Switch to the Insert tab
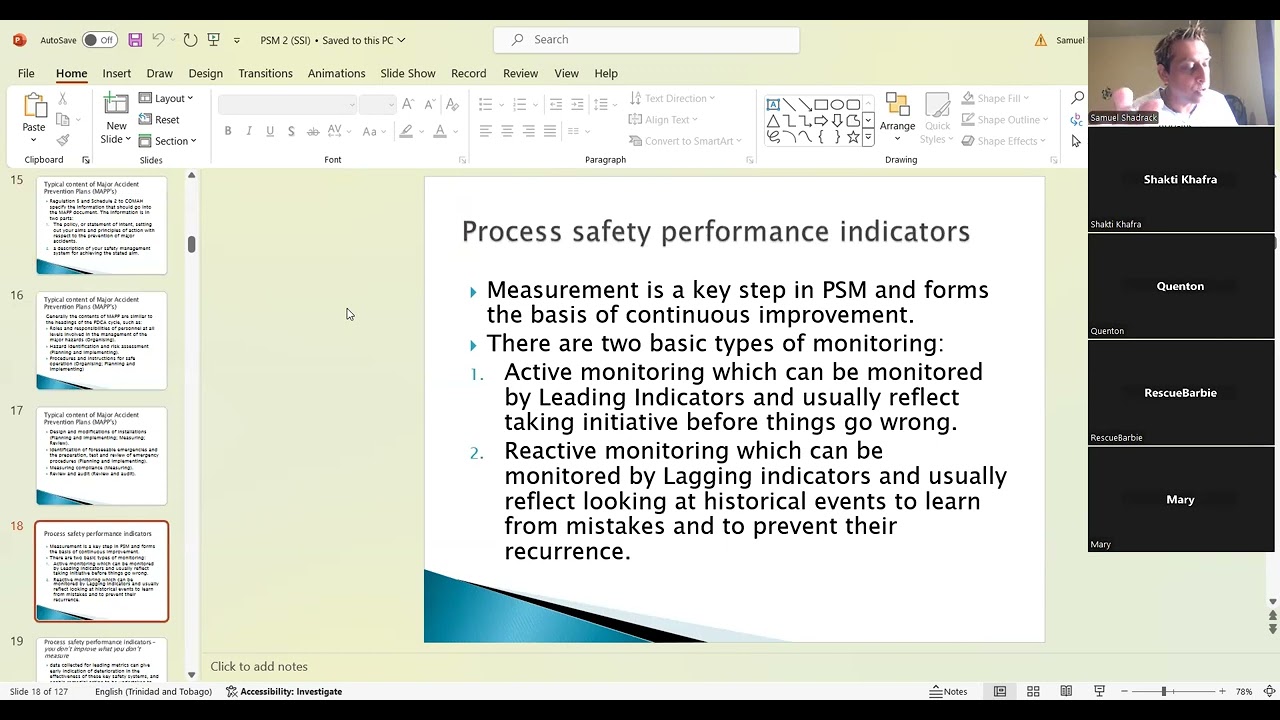The height and width of the screenshot is (720, 1280). (x=116, y=73)
